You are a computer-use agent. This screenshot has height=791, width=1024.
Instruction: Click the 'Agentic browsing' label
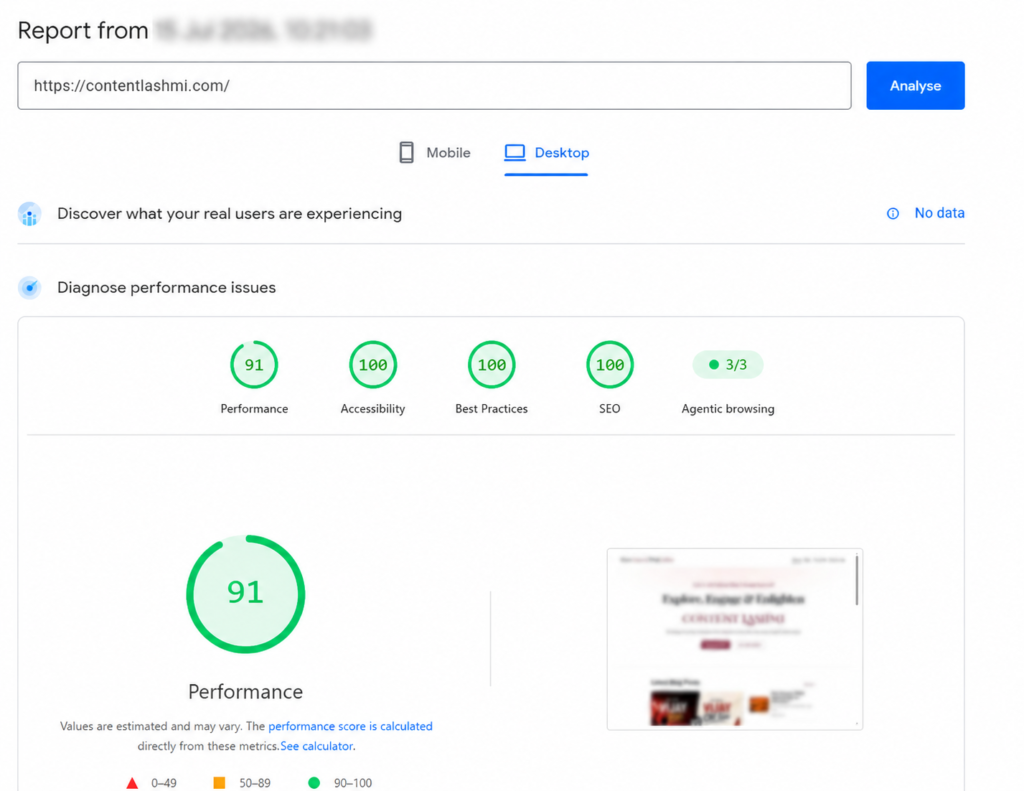[728, 409]
